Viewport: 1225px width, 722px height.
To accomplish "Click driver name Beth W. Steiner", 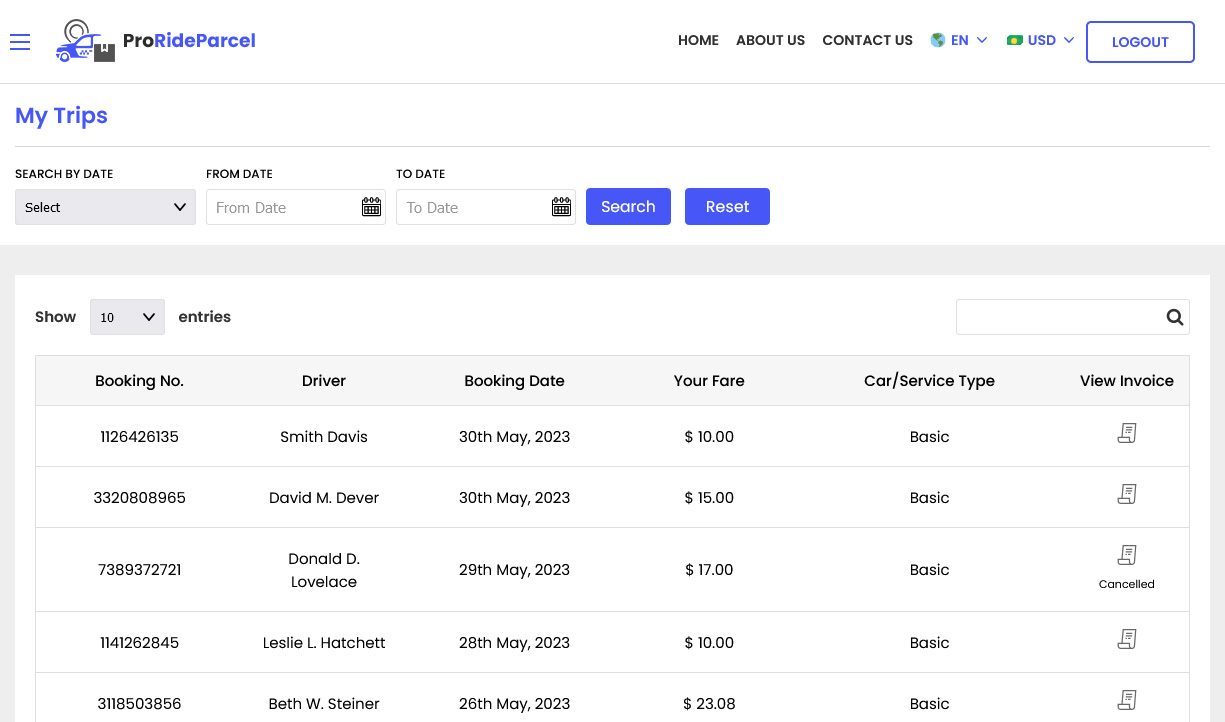I will click(324, 704).
